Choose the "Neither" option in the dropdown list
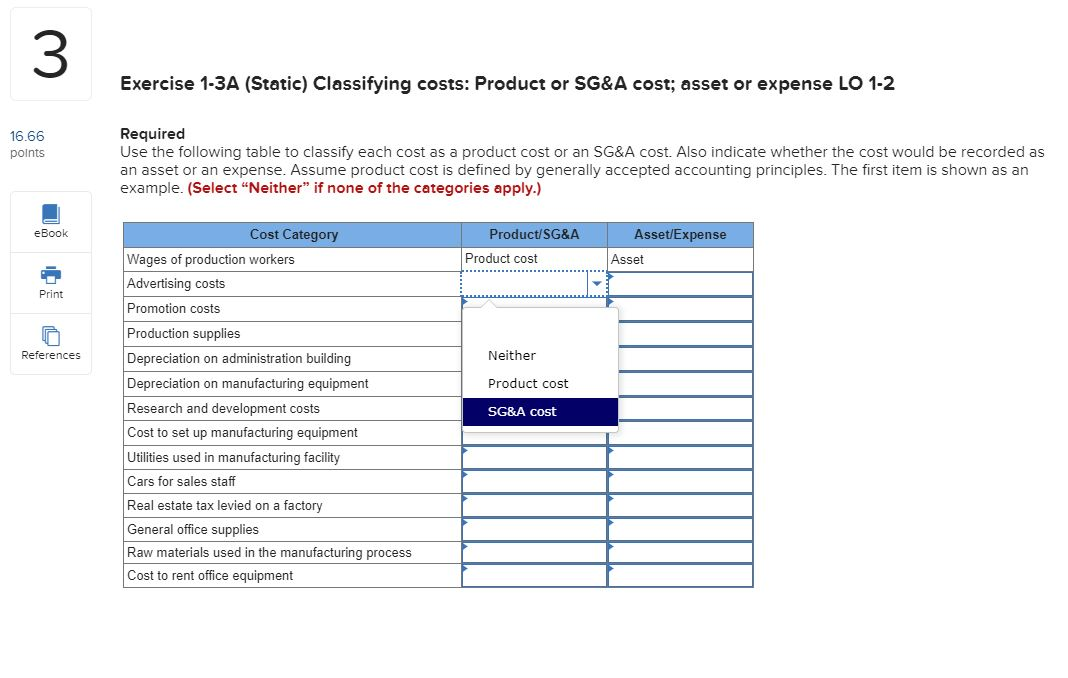Viewport: 1068px width, 678px height. tap(511, 355)
